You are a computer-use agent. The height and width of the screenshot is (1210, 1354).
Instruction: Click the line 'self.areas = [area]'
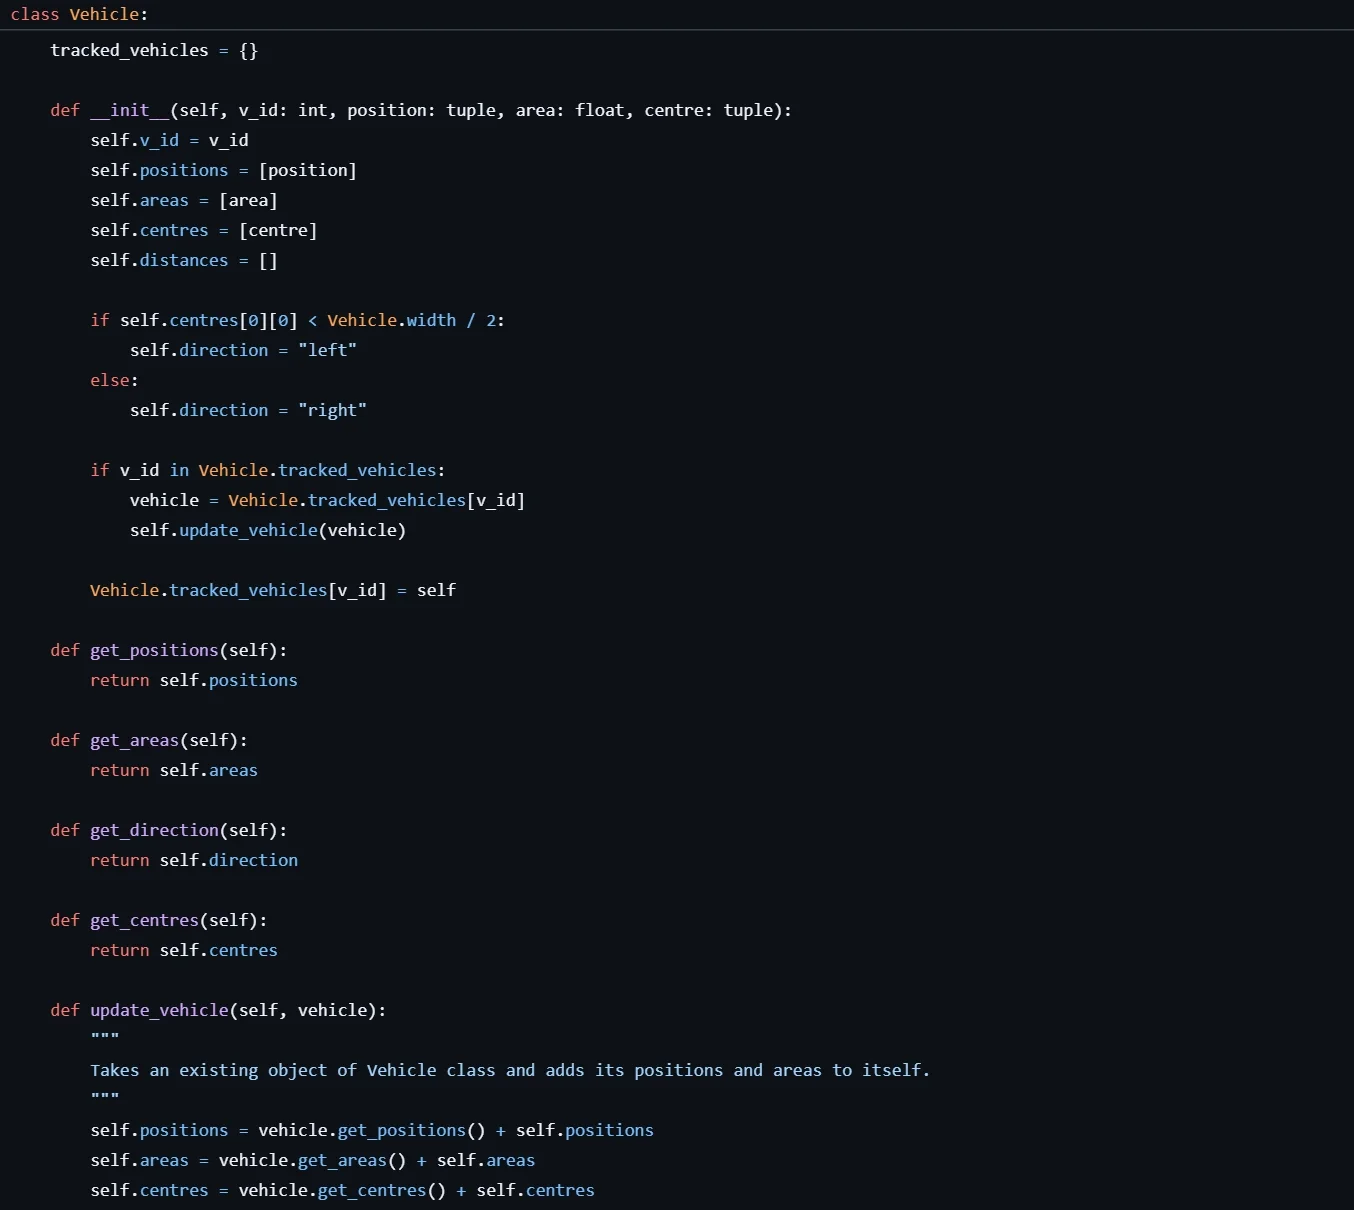tap(184, 200)
